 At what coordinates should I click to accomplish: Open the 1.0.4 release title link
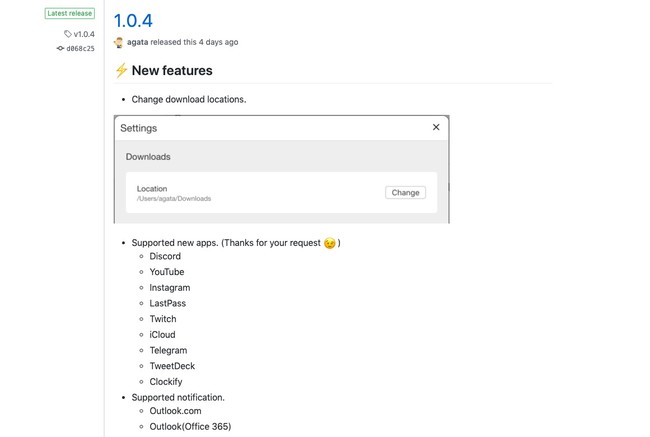point(133,19)
